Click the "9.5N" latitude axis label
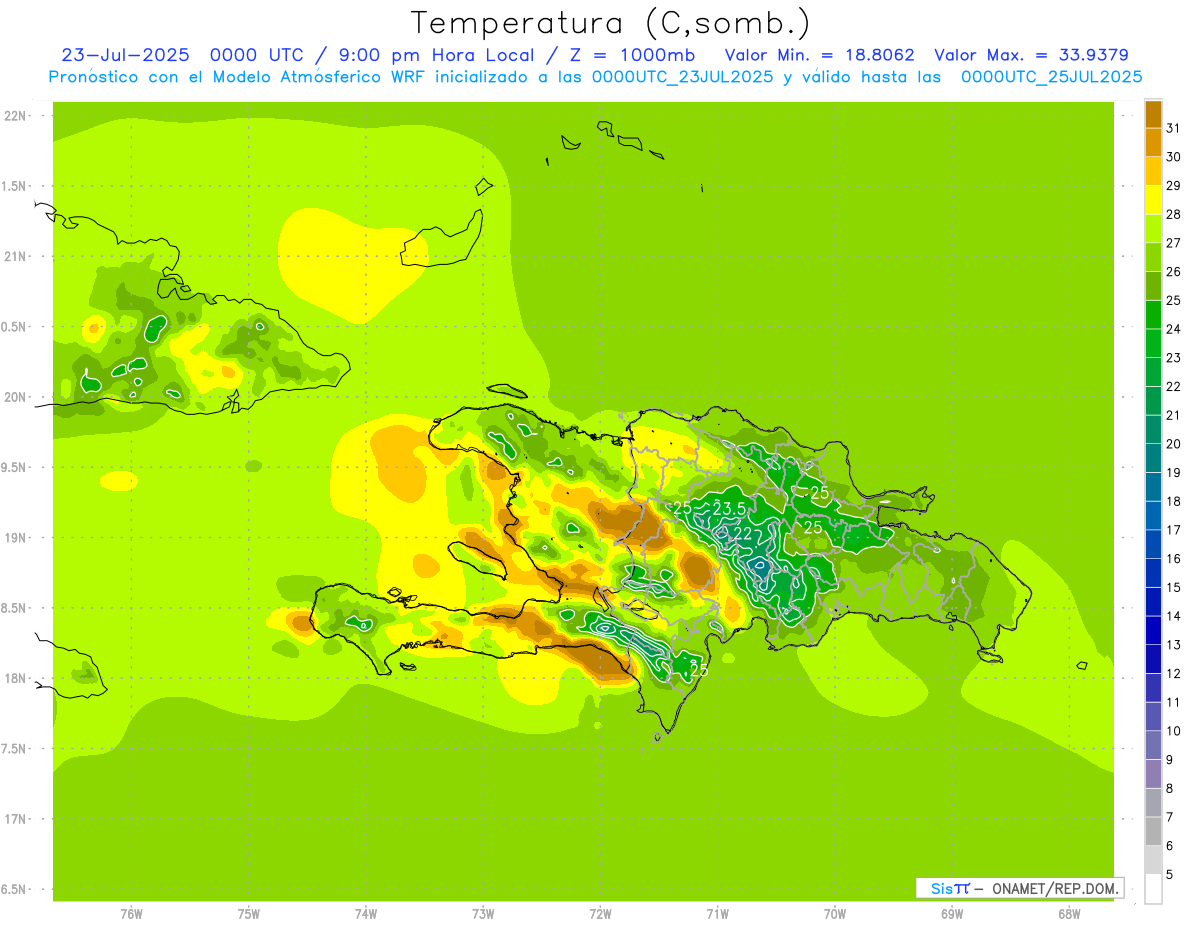This screenshot has height=927, width=1200. 15,468
